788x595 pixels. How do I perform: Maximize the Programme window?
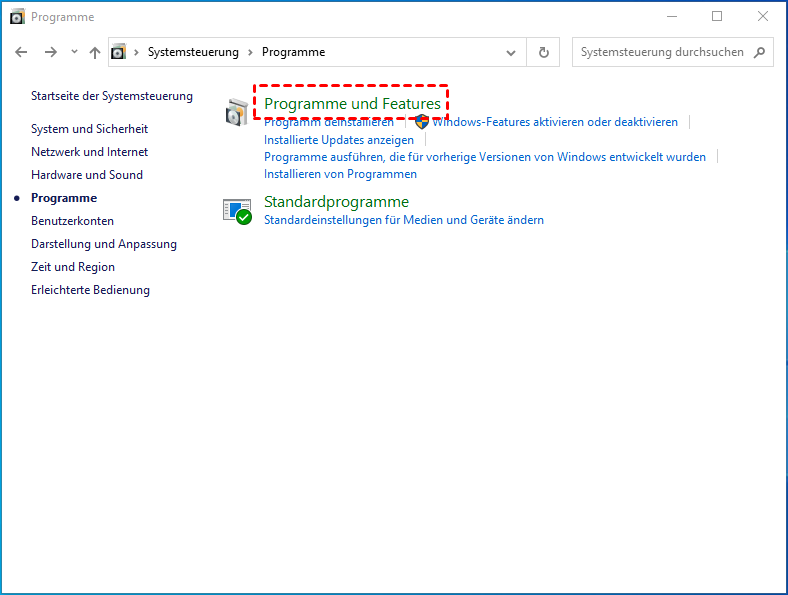tap(717, 17)
